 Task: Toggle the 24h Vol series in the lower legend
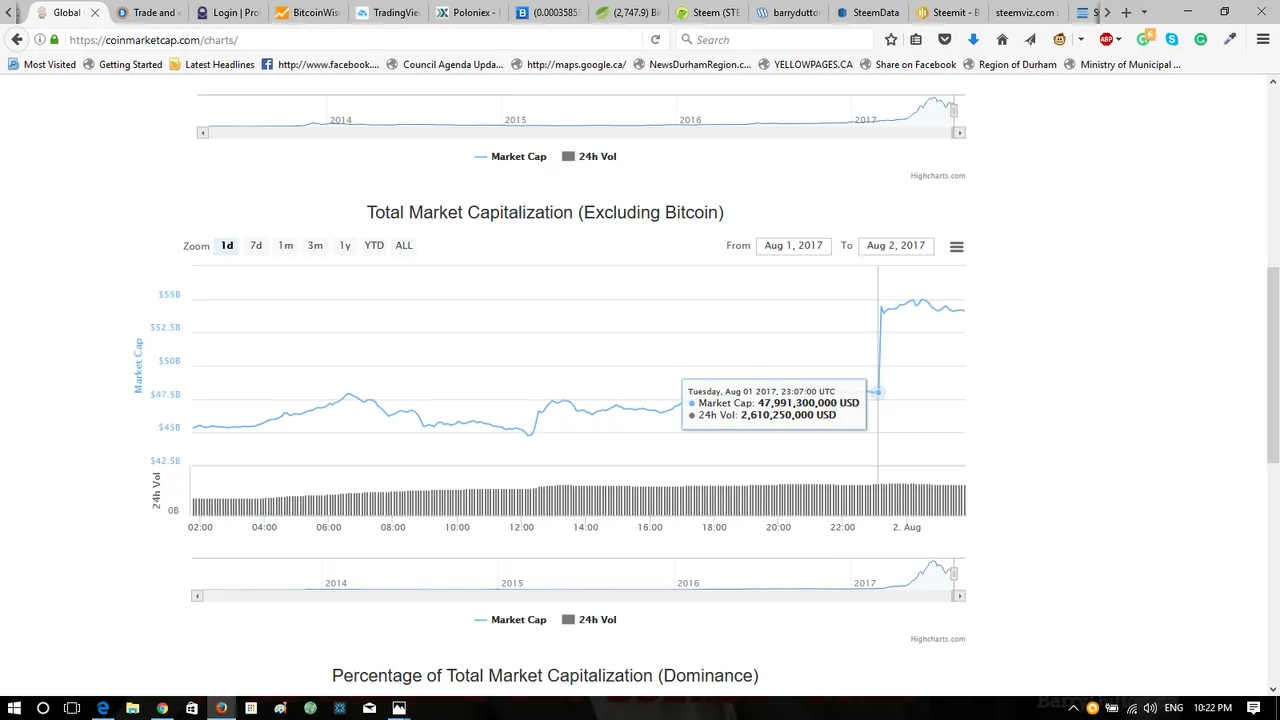(589, 620)
